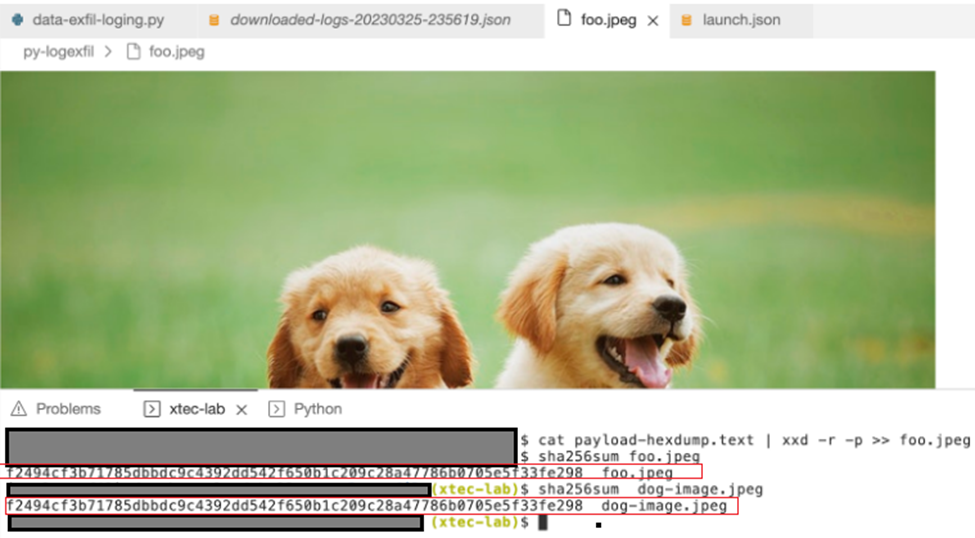This screenshot has height=538, width=975.
Task: Click the Python terminal icon
Action: pyautogui.click(x=277, y=409)
